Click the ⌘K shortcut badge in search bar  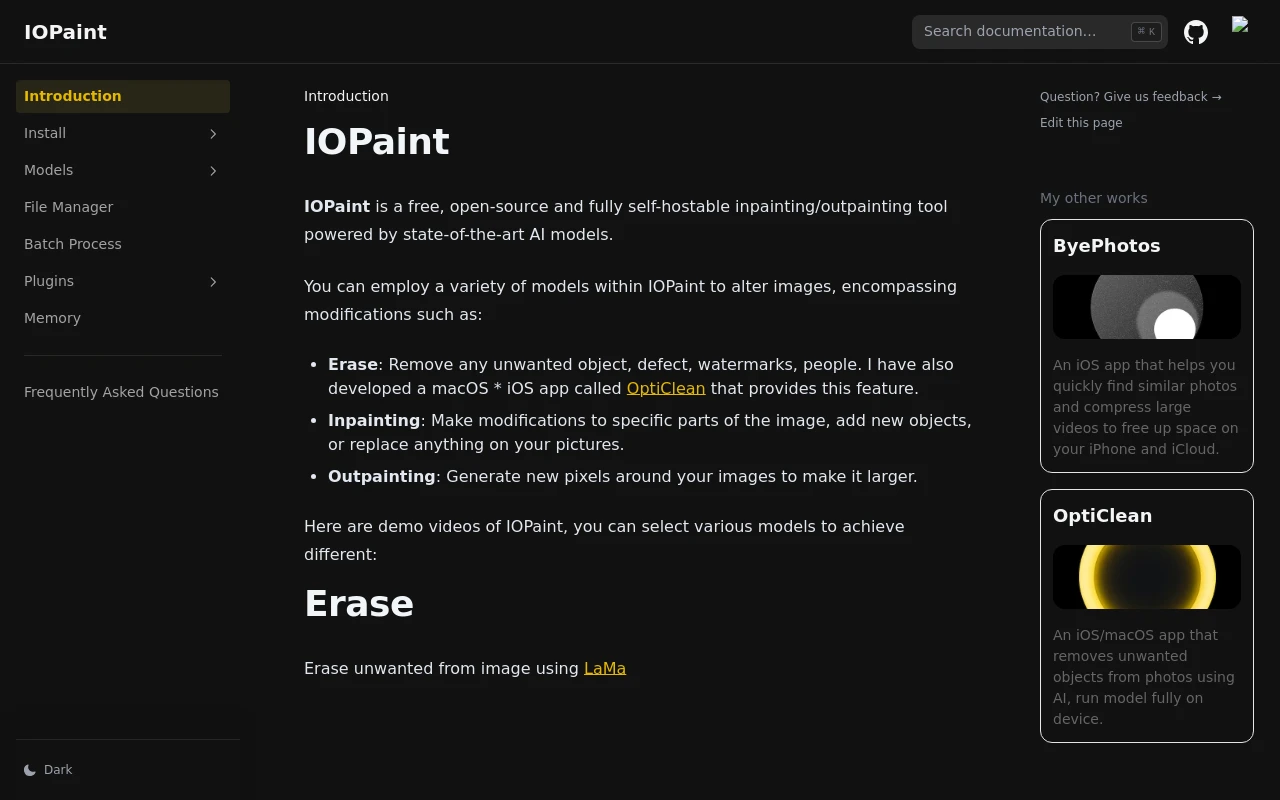[1144, 31]
